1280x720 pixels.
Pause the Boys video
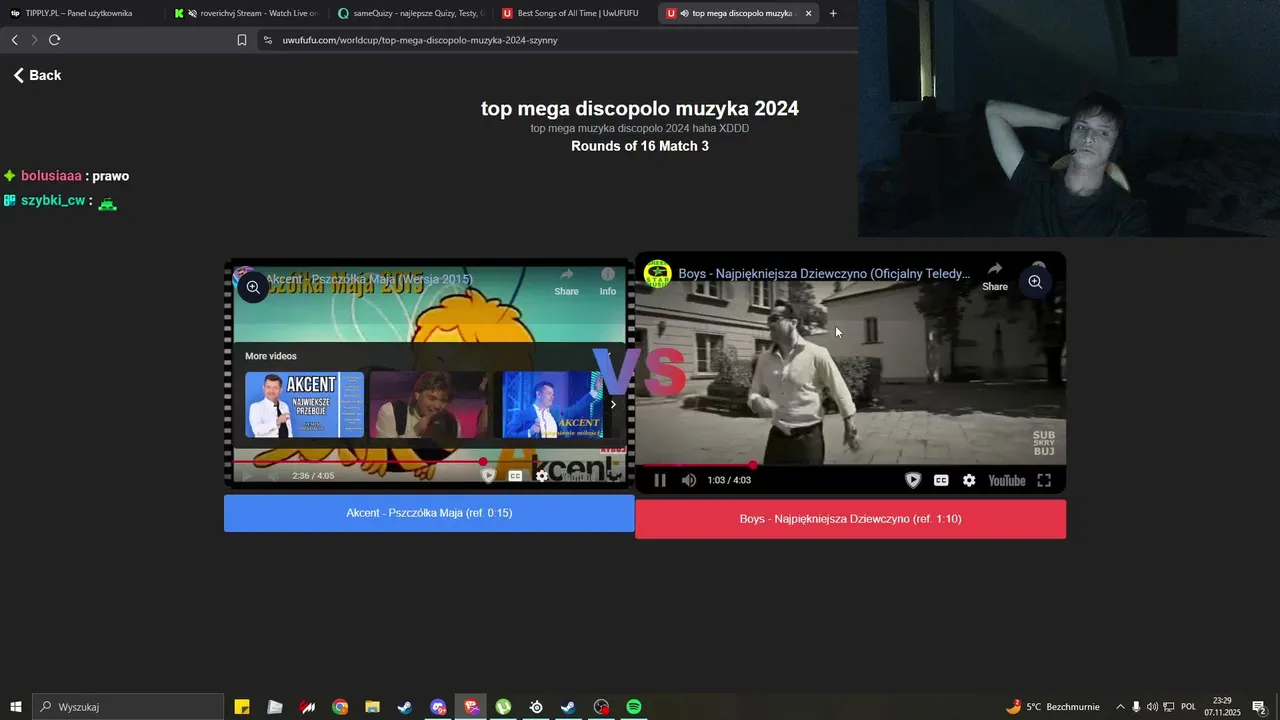[x=660, y=480]
